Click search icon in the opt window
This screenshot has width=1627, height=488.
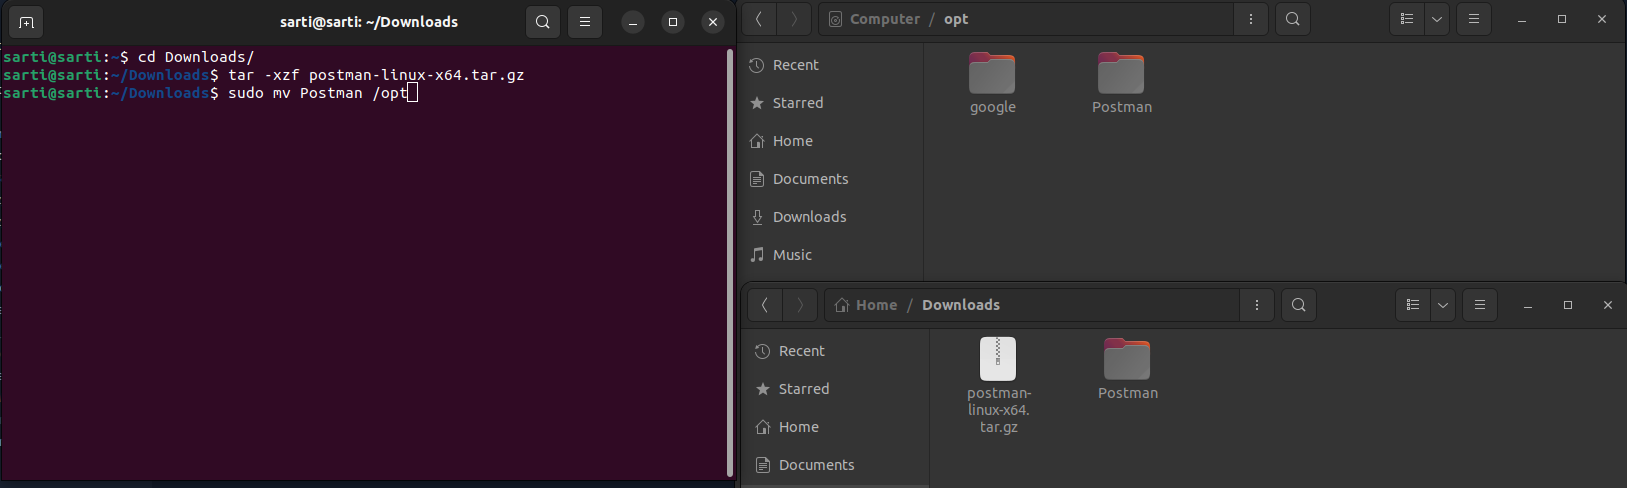1293,19
